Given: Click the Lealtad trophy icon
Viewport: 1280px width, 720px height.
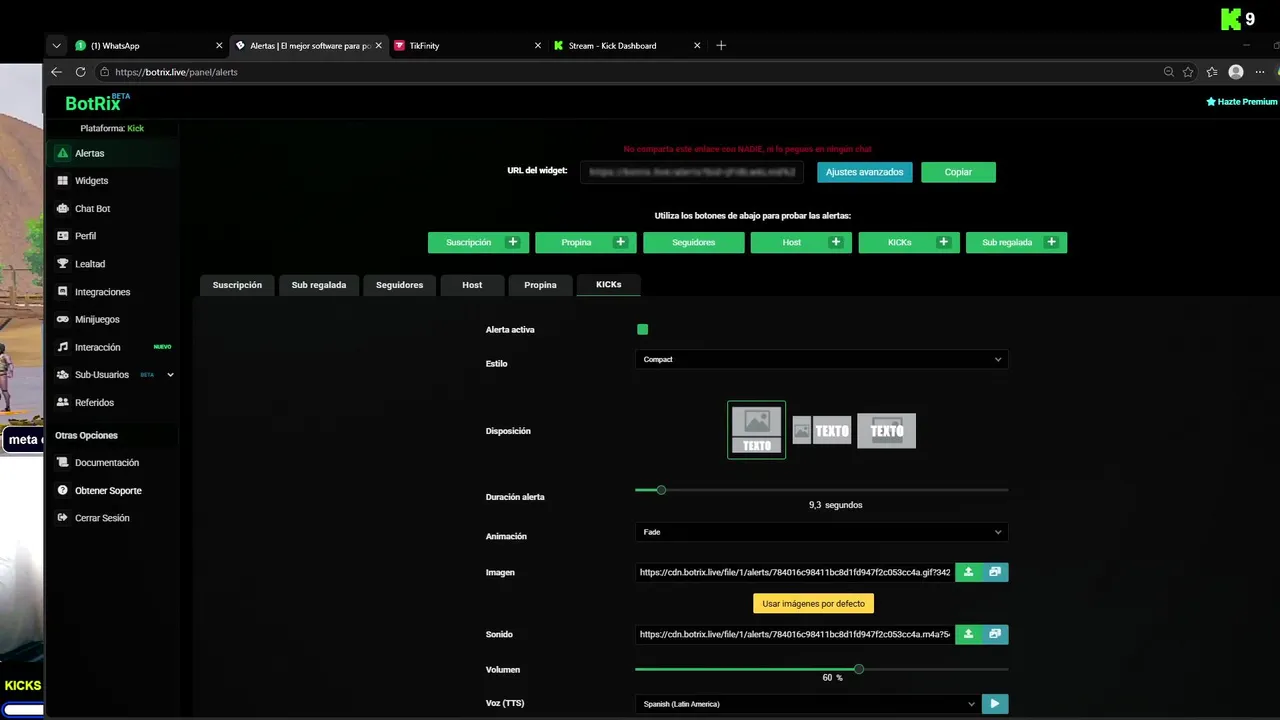Looking at the screenshot, I should (x=63, y=264).
